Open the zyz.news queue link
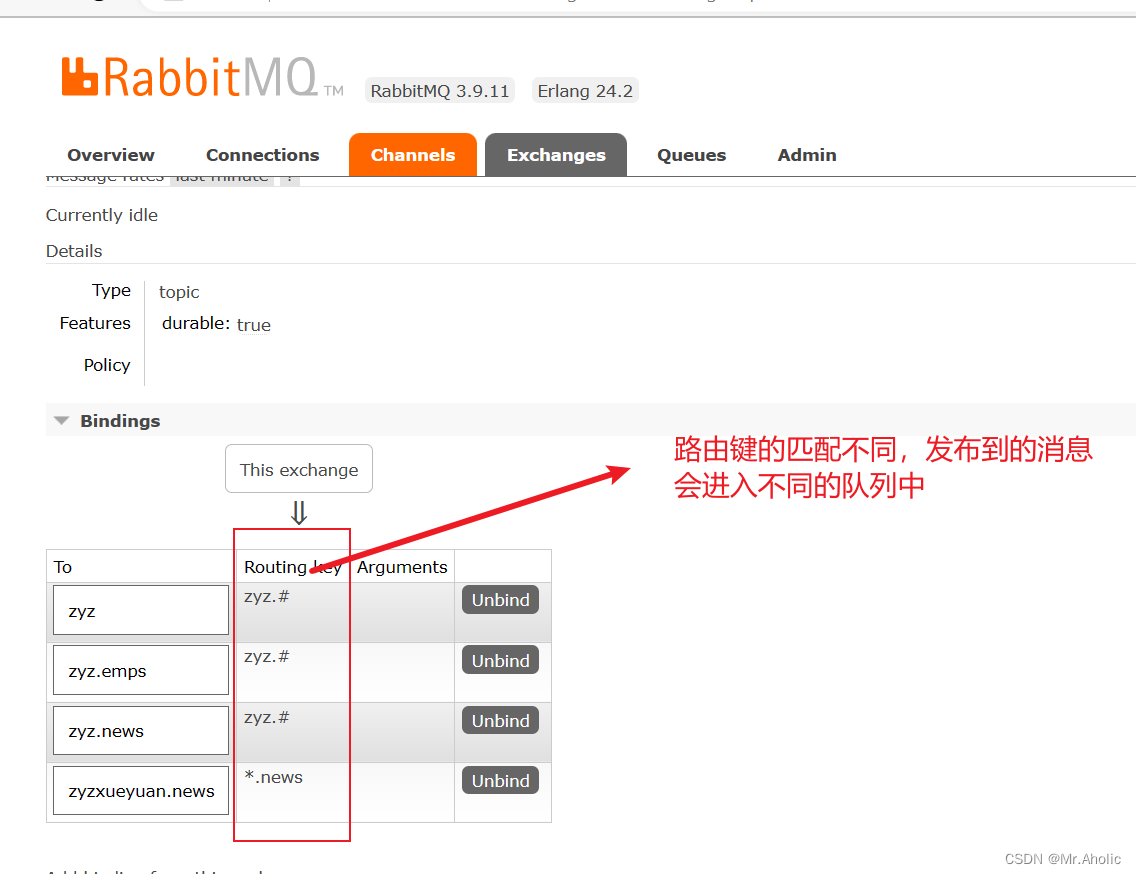1136x874 pixels. 103,729
